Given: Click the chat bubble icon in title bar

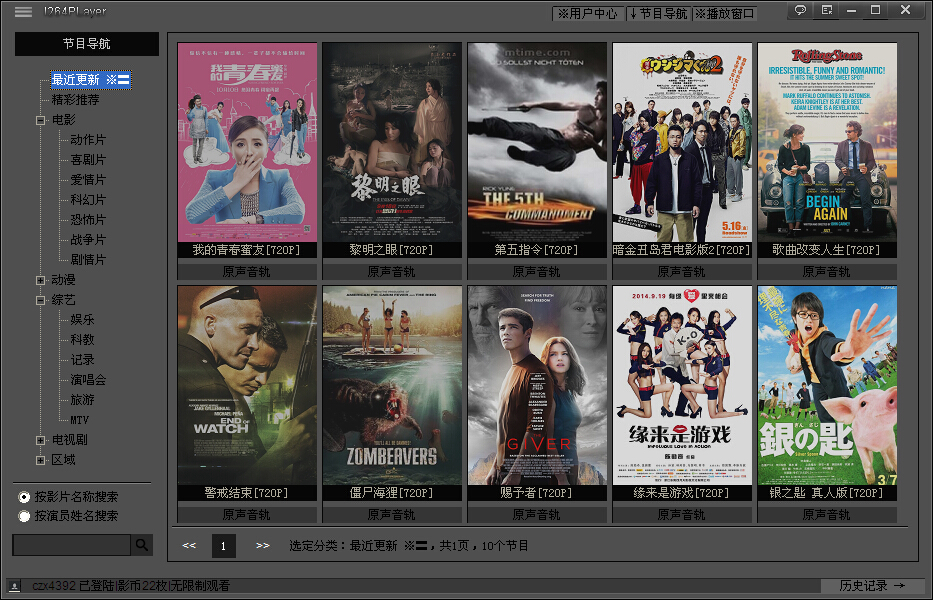Looking at the screenshot, I should (x=801, y=10).
